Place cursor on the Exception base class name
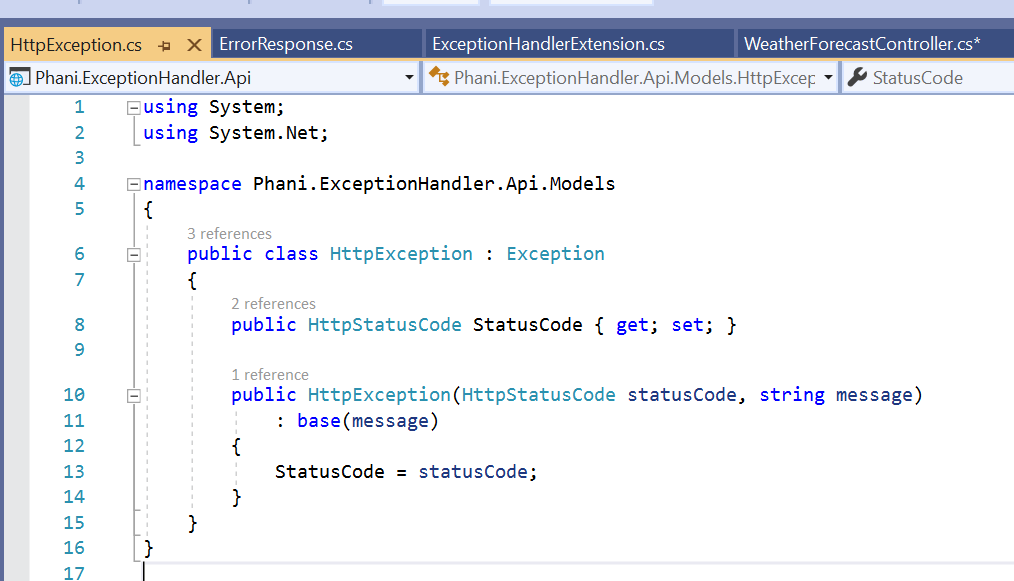This screenshot has width=1014, height=581. pos(555,254)
